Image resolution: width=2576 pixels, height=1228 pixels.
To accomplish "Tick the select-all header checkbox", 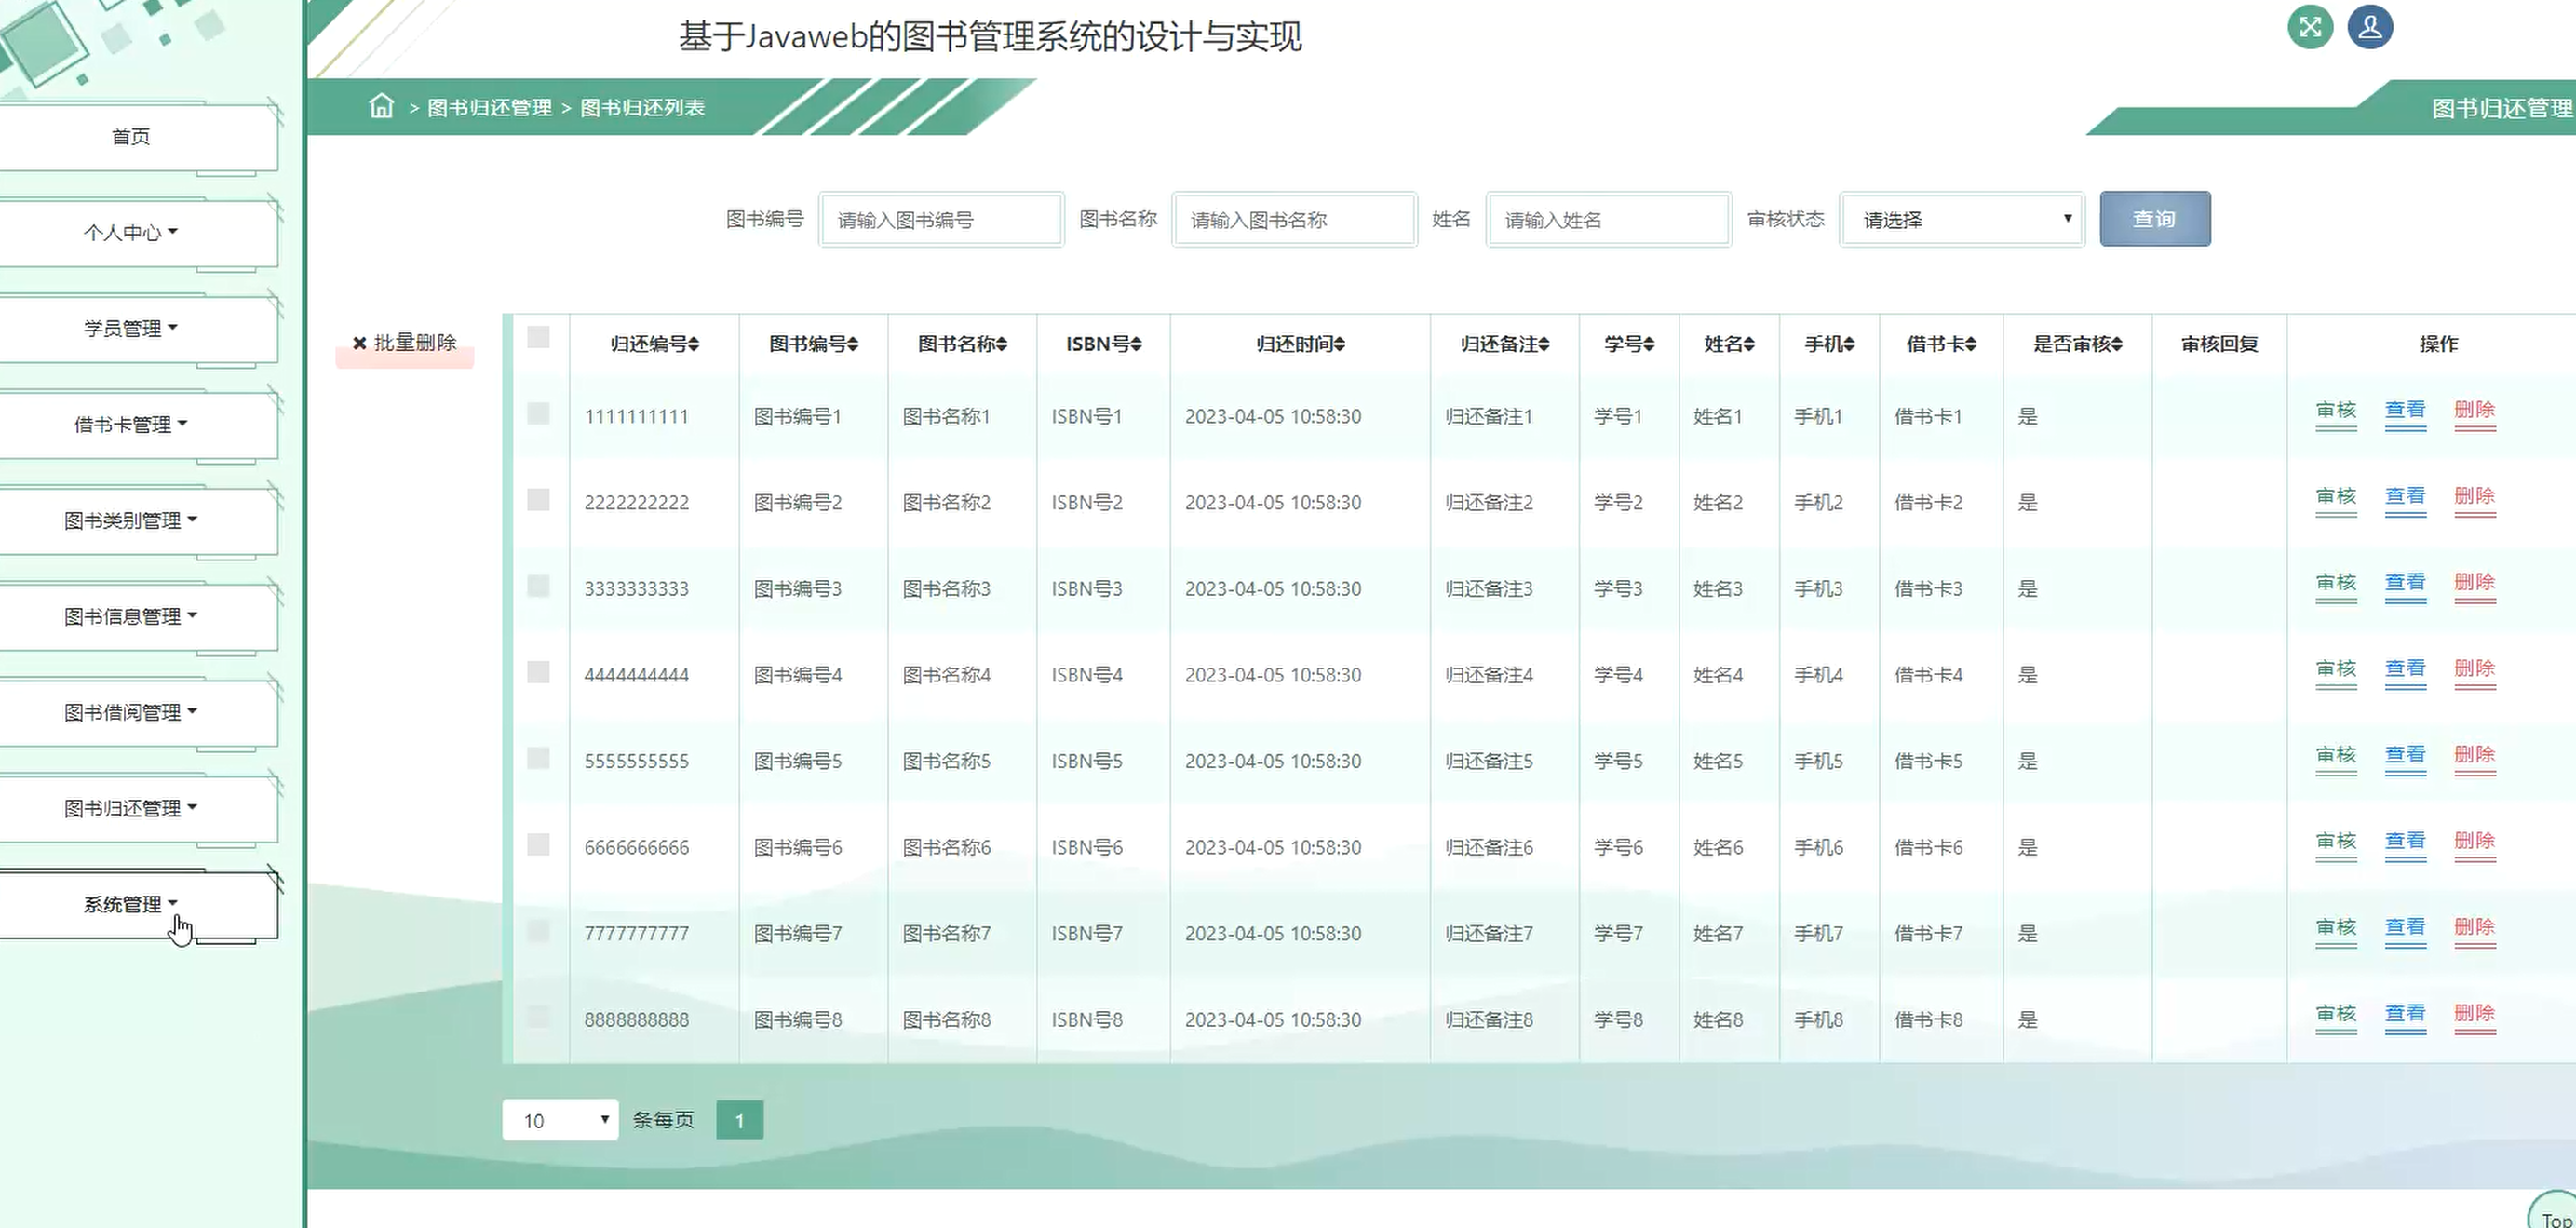I will tap(538, 337).
